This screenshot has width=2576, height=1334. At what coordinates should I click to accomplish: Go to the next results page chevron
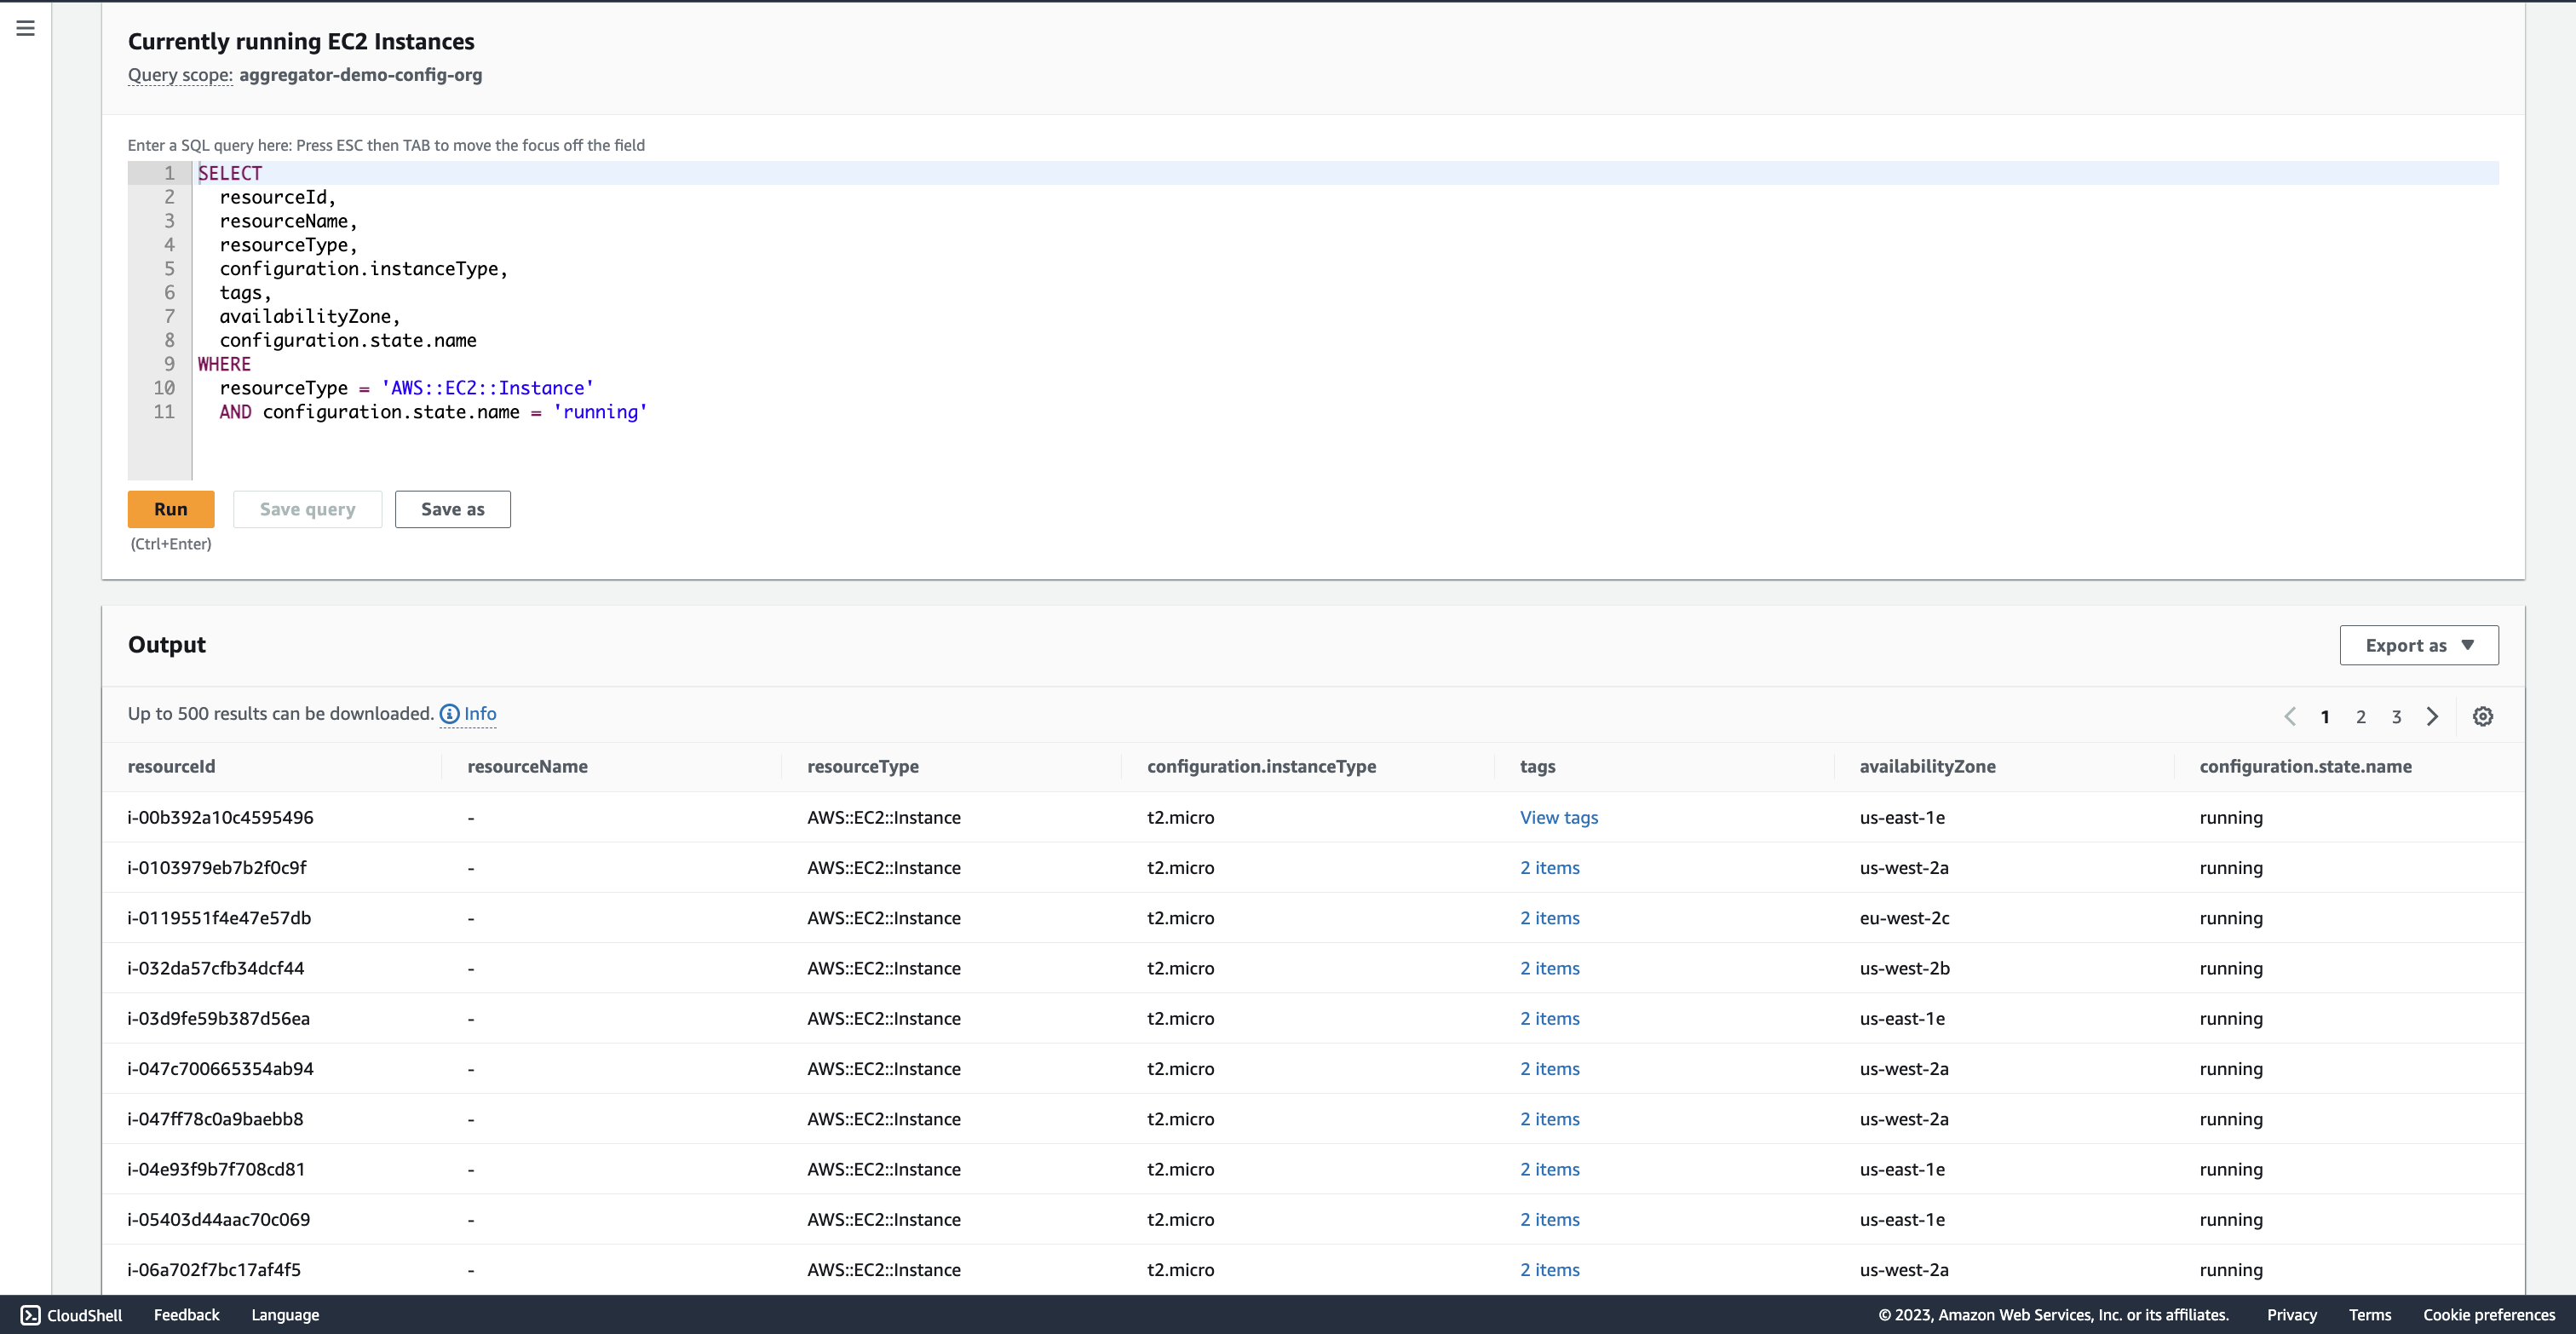[x=2433, y=716]
